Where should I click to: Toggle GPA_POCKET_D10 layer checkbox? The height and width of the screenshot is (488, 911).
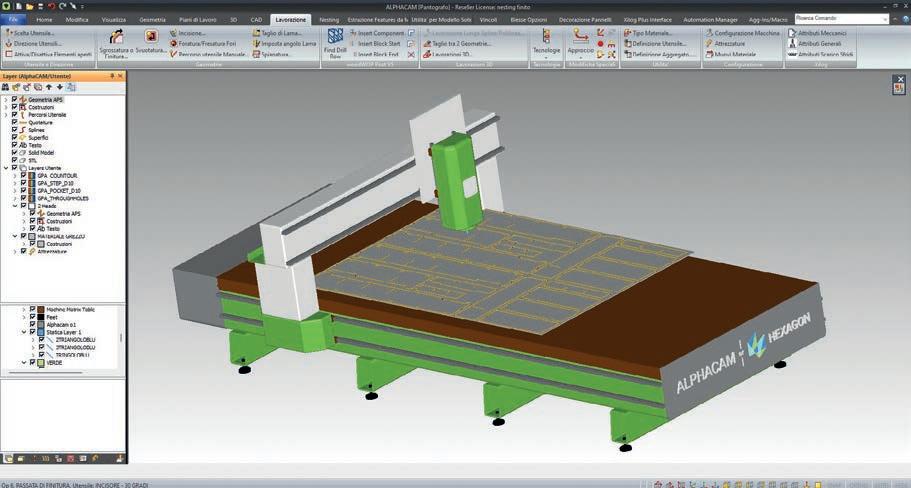23,191
